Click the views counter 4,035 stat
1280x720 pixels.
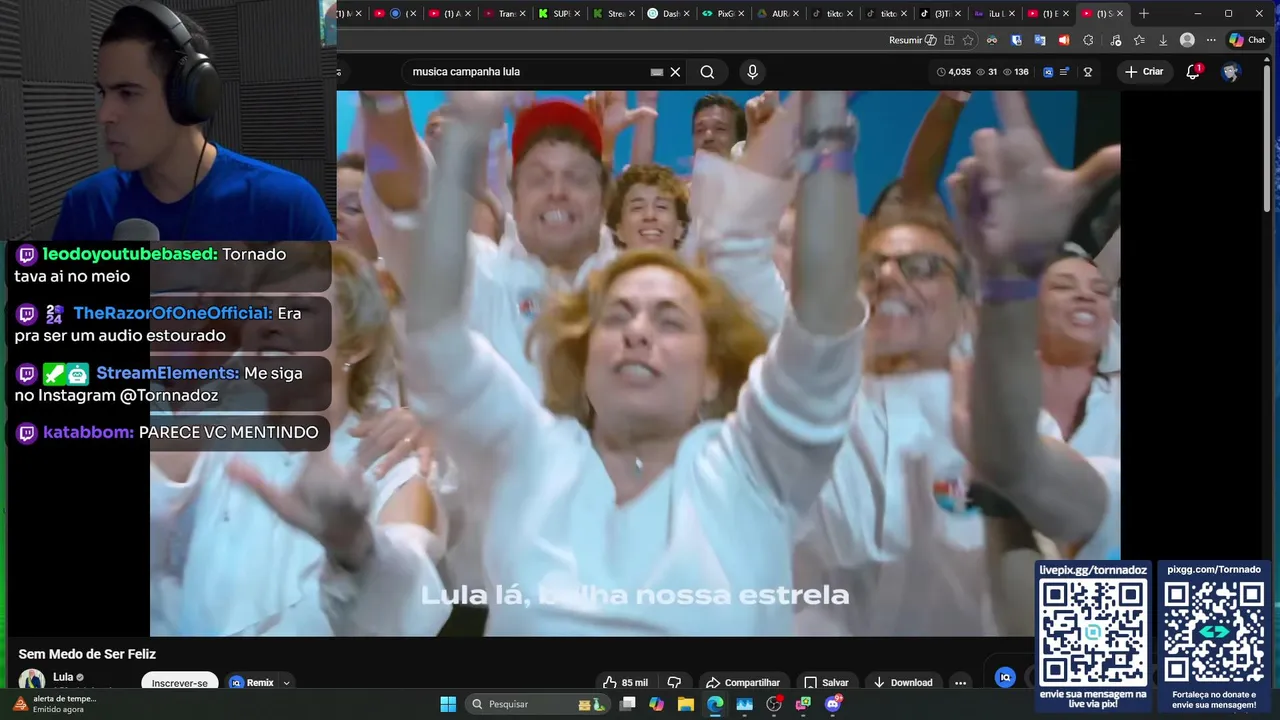tap(954, 72)
